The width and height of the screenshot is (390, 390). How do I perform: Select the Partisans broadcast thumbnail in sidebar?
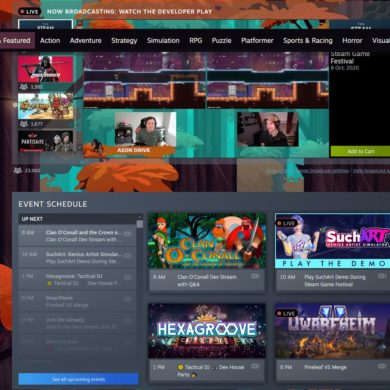pyautogui.click(x=45, y=141)
